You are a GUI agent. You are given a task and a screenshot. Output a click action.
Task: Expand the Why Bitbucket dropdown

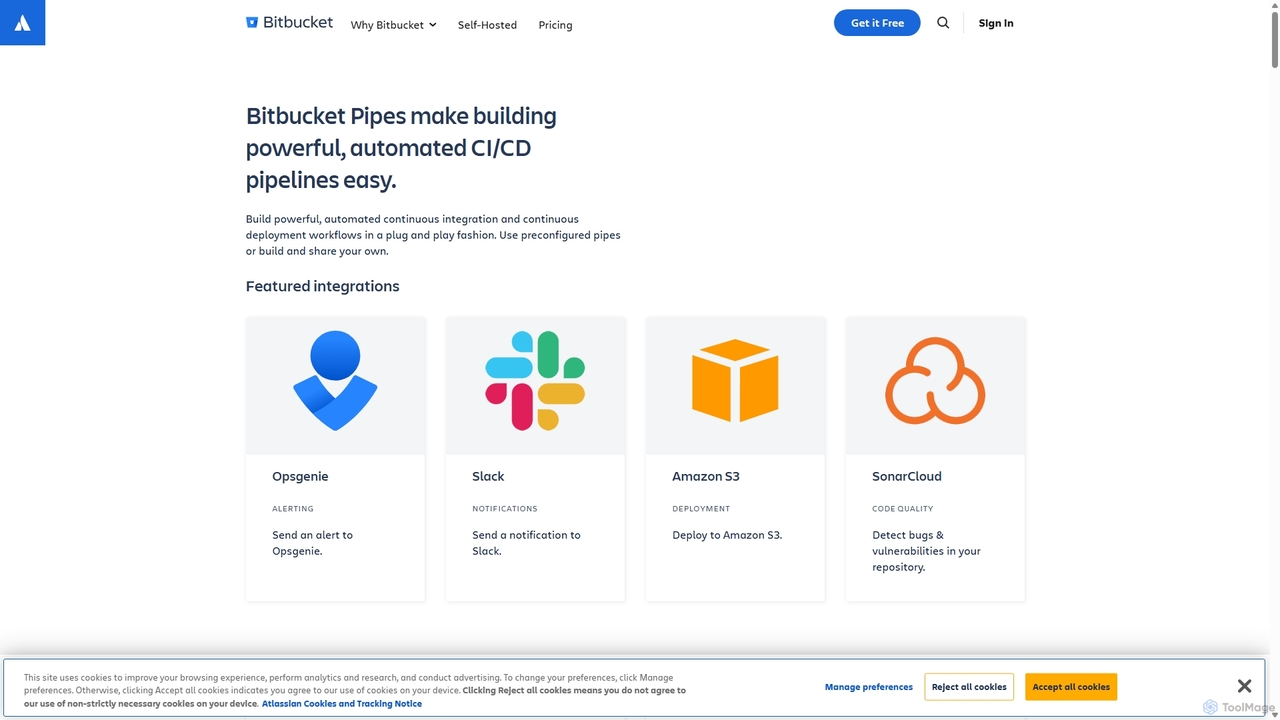pyautogui.click(x=393, y=25)
